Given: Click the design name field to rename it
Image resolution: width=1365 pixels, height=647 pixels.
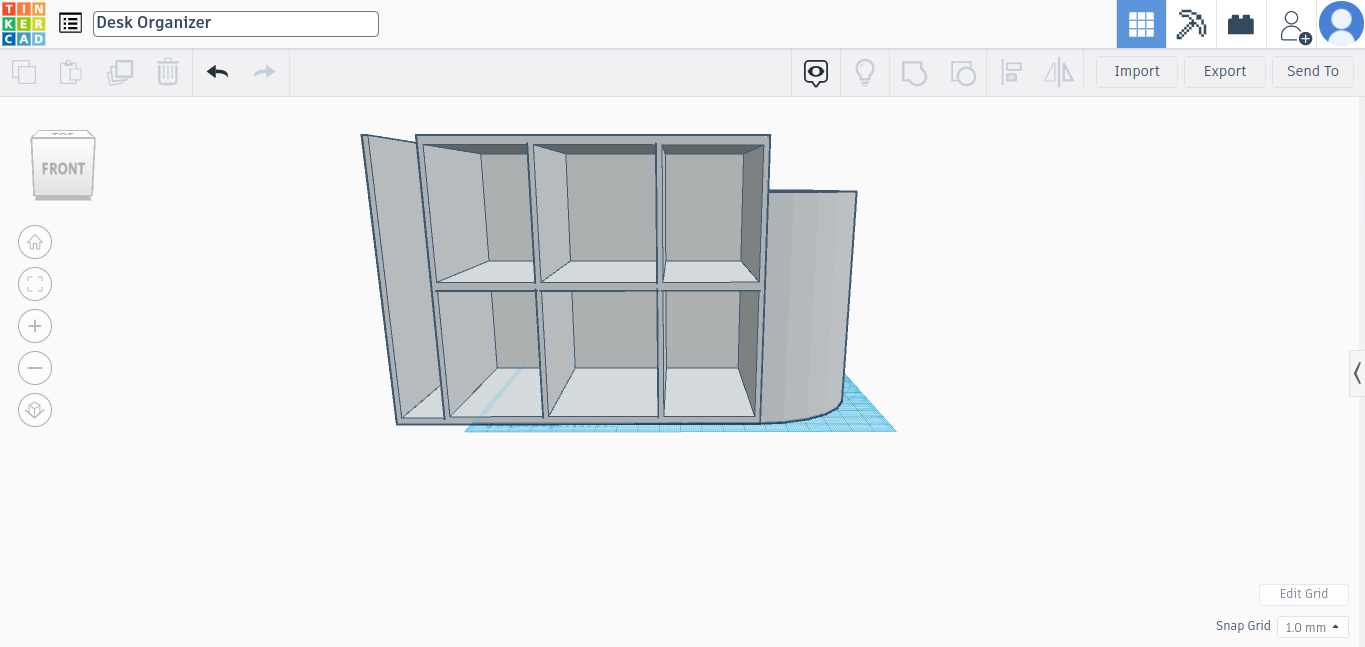Looking at the screenshot, I should tap(235, 23).
